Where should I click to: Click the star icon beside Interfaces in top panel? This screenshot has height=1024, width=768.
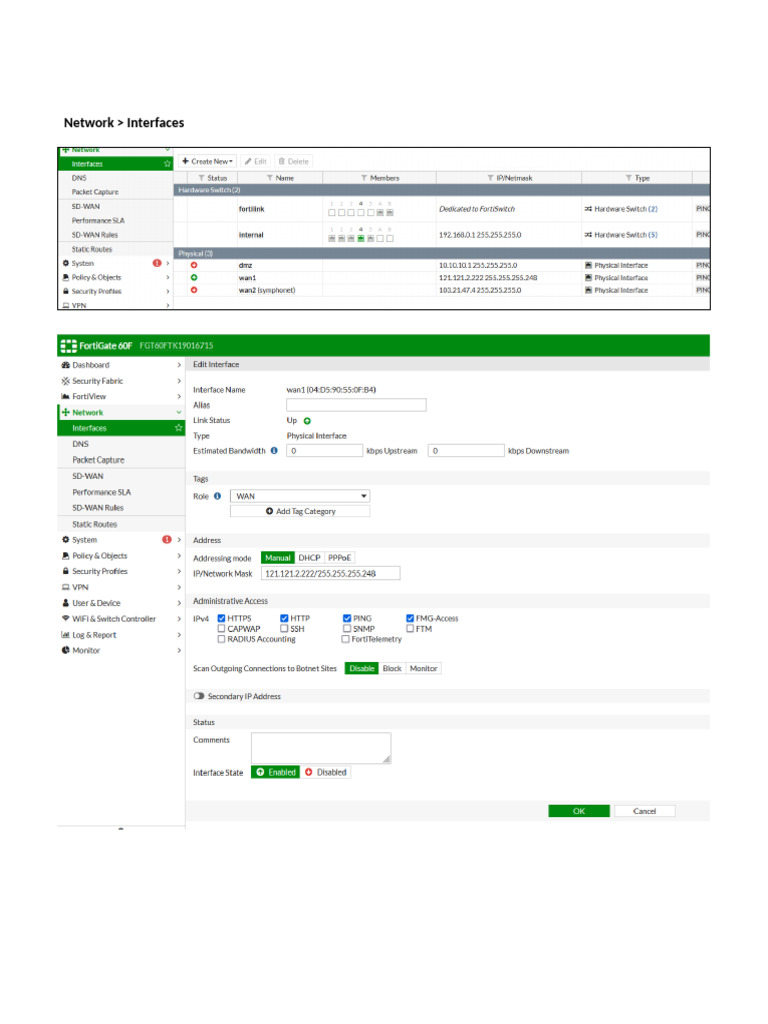[x=167, y=164]
